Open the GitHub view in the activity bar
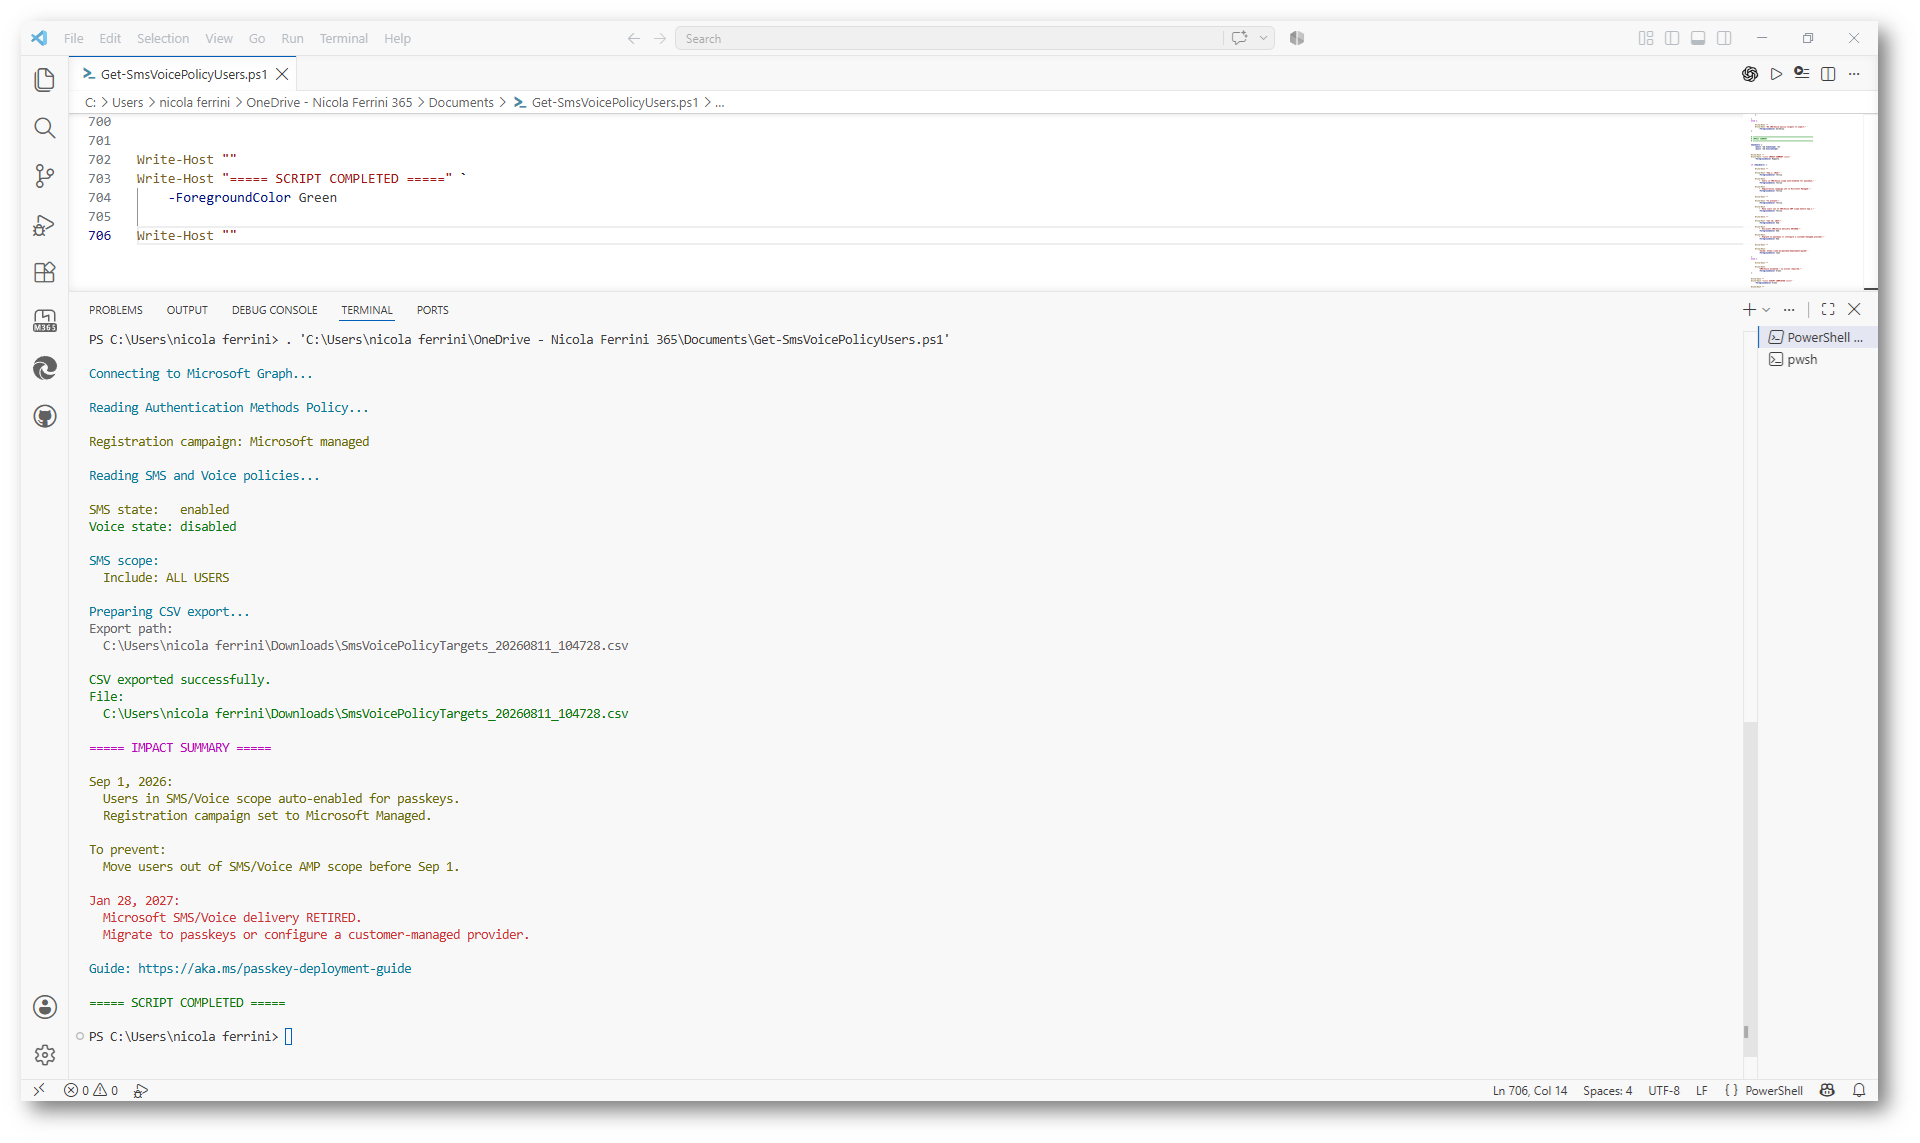 tap(45, 416)
